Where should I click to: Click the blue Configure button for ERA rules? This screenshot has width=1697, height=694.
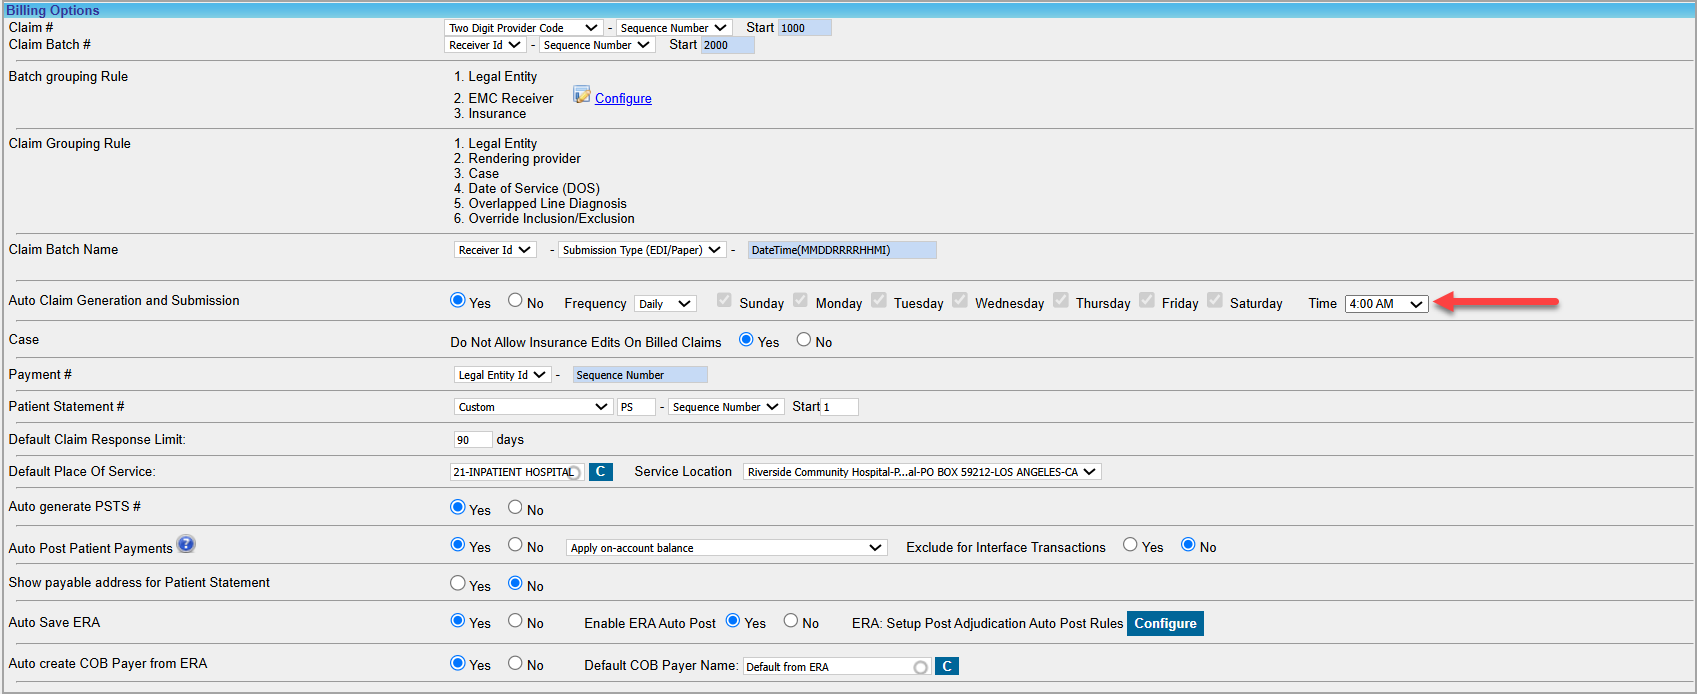click(x=1165, y=623)
